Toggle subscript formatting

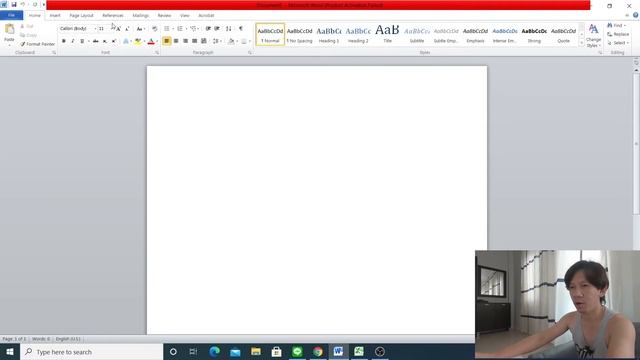pyautogui.click(x=105, y=41)
